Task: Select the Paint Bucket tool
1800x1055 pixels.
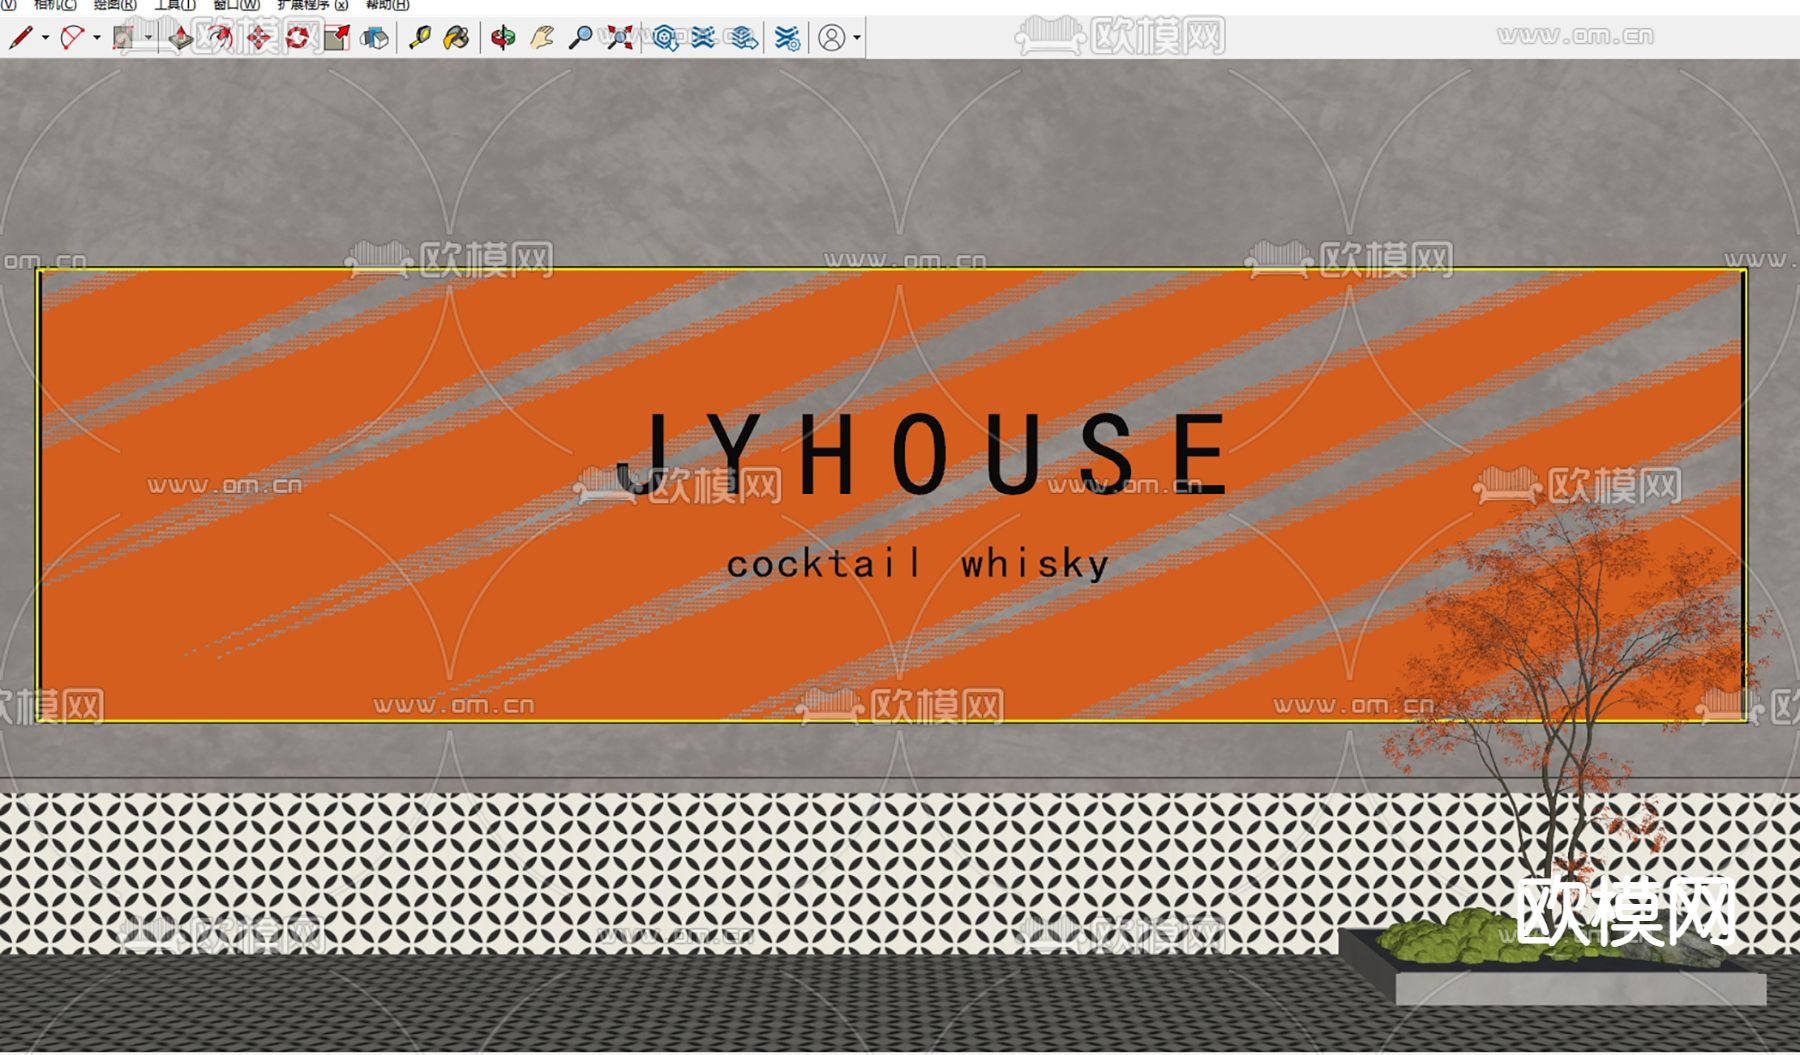Action: 457,38
